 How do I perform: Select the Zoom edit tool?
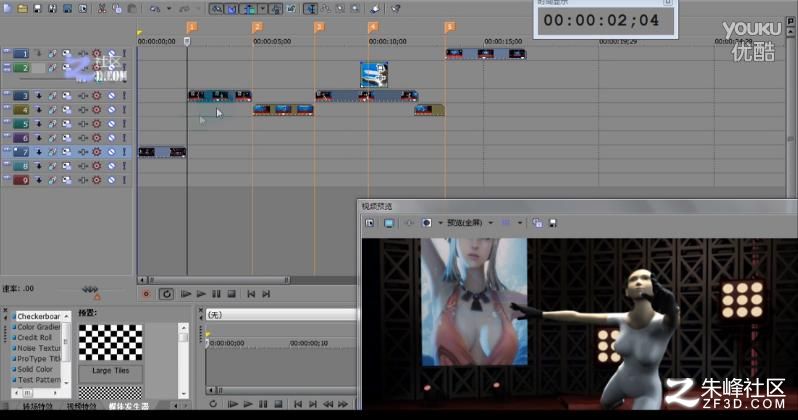tap(355, 8)
